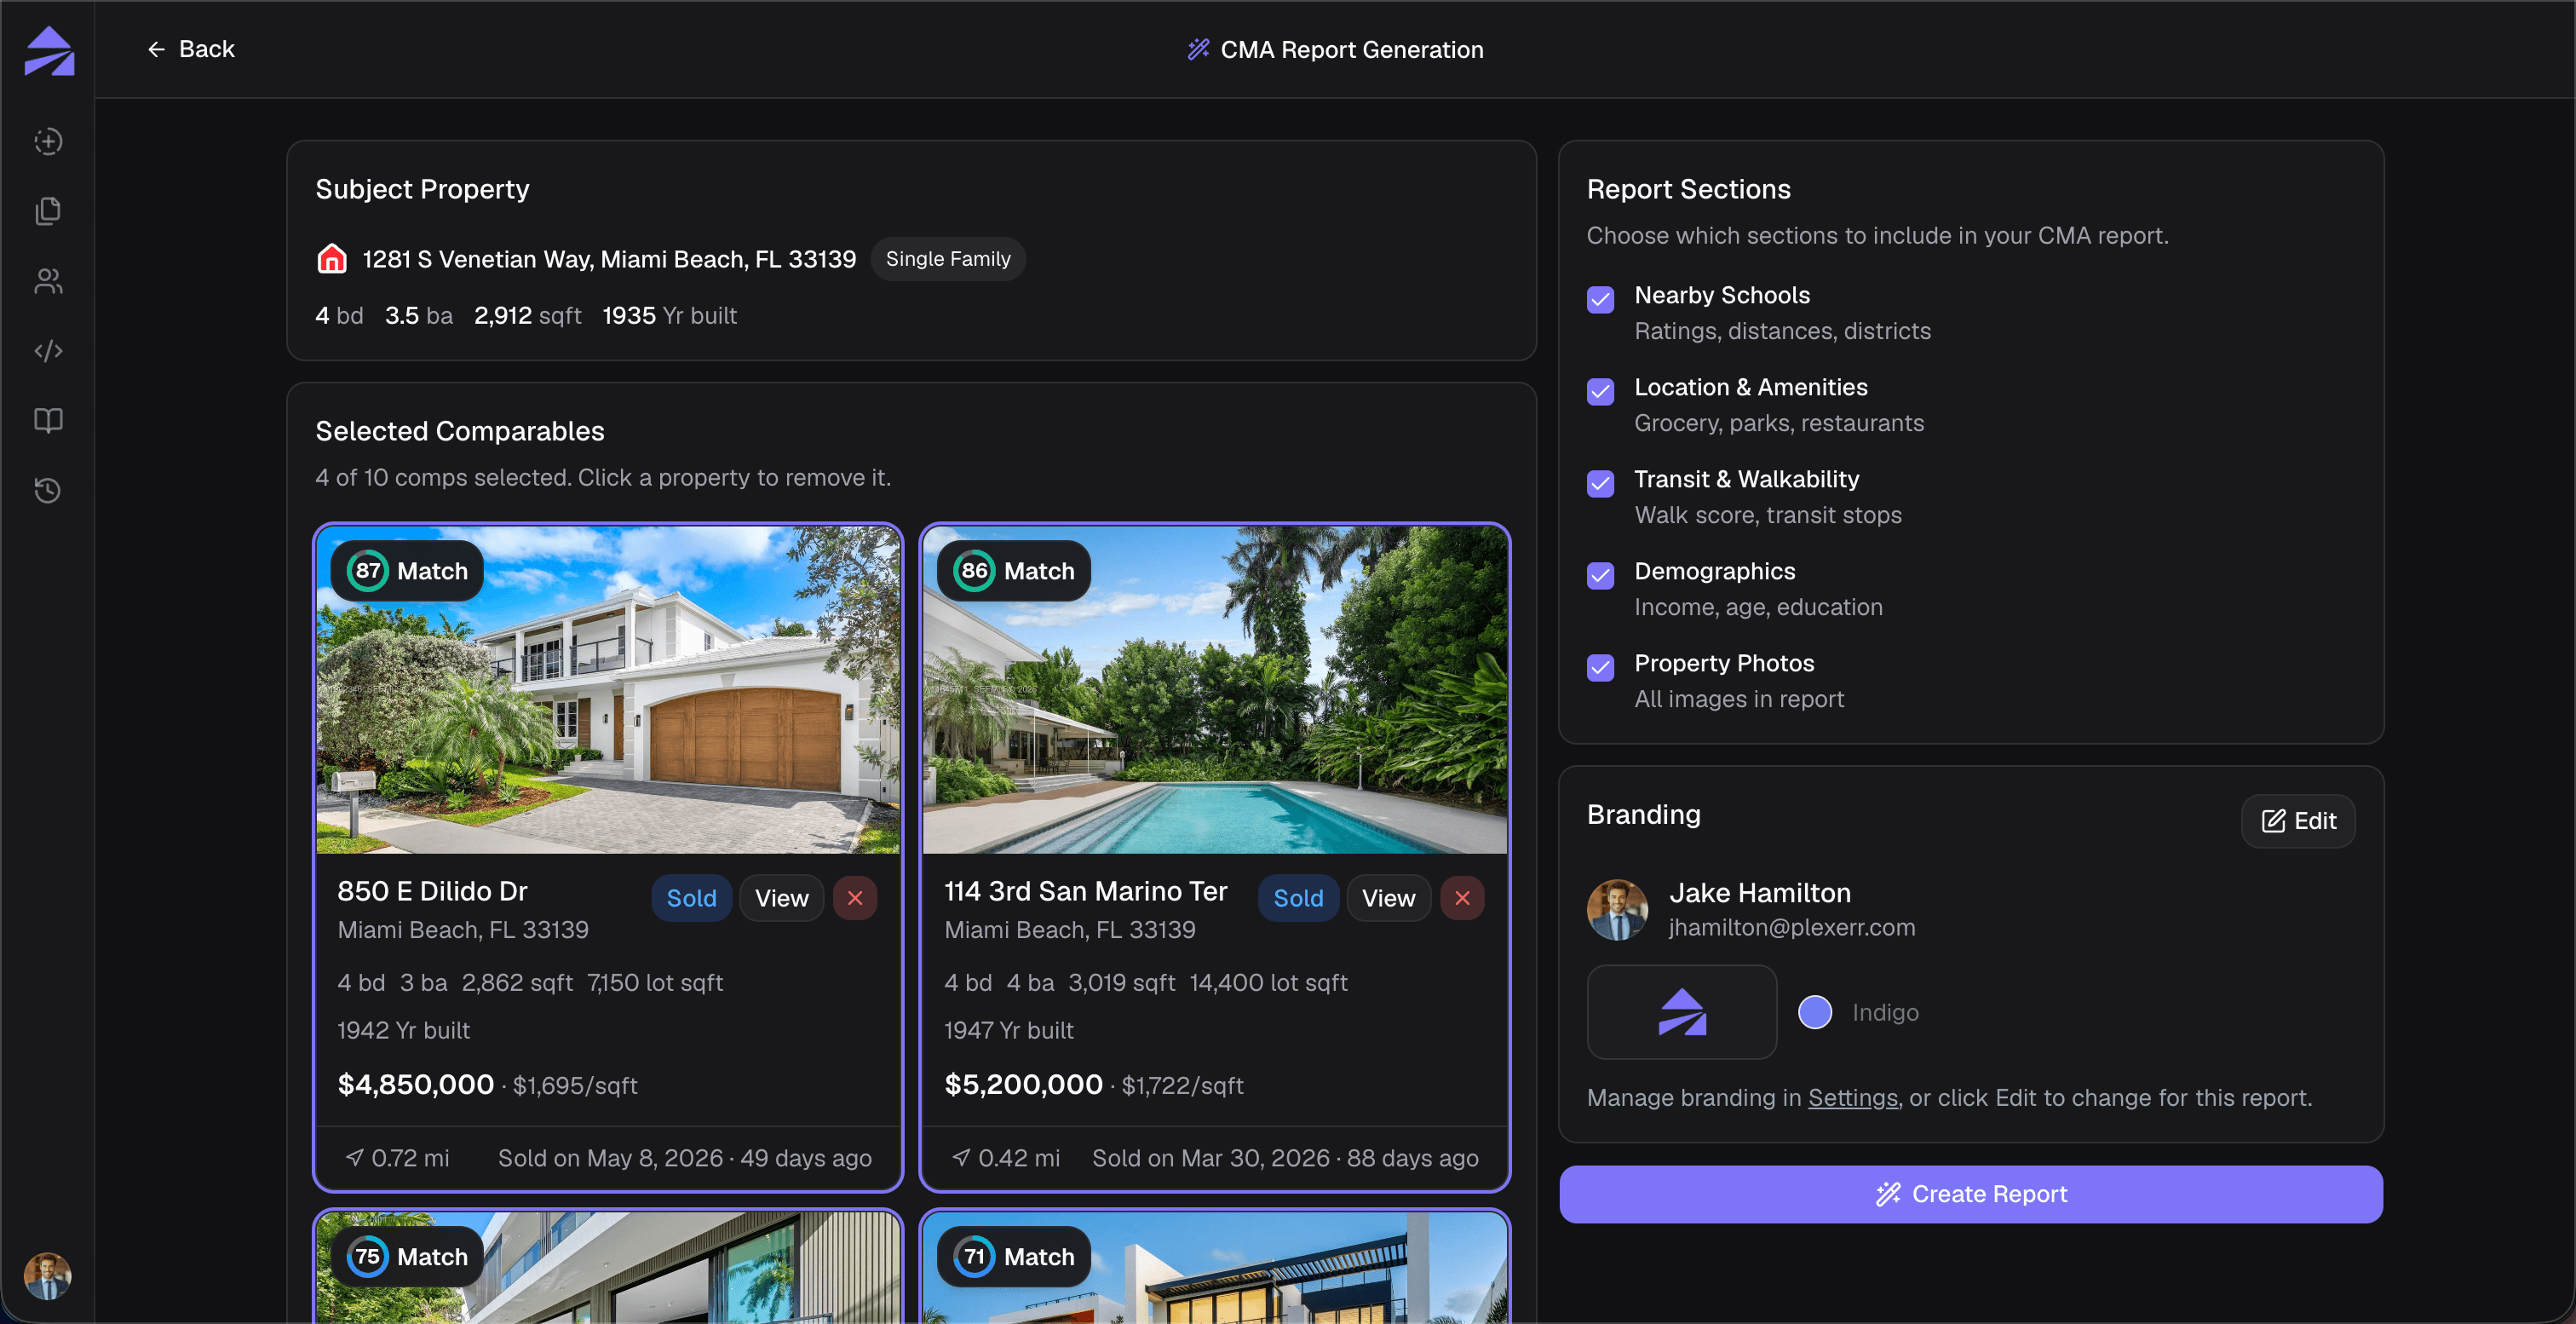Screen dimensions: 2576x1324
Task: Click the 71 match score ring
Action: 974,1257
